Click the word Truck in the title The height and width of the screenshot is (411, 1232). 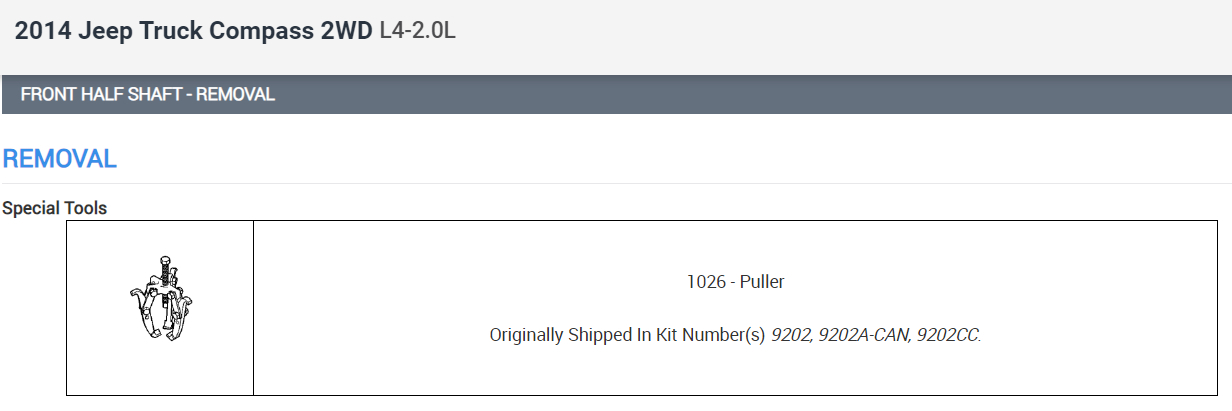click(169, 30)
